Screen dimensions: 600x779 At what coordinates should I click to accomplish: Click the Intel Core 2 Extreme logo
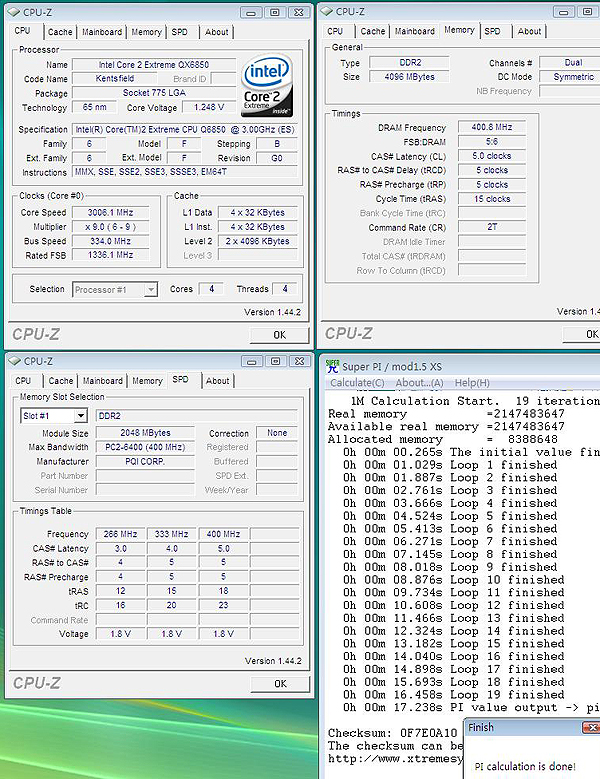coord(267,85)
